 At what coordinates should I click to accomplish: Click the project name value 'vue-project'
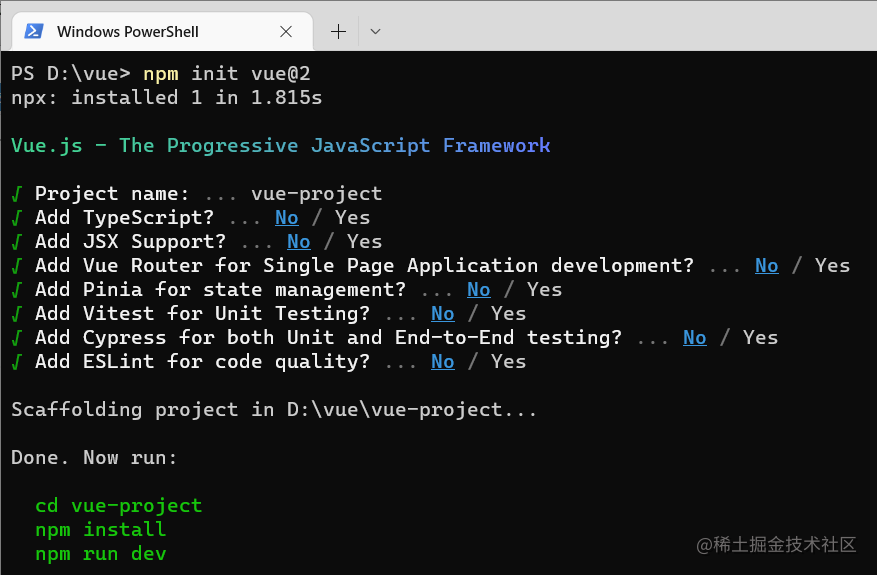(317, 194)
